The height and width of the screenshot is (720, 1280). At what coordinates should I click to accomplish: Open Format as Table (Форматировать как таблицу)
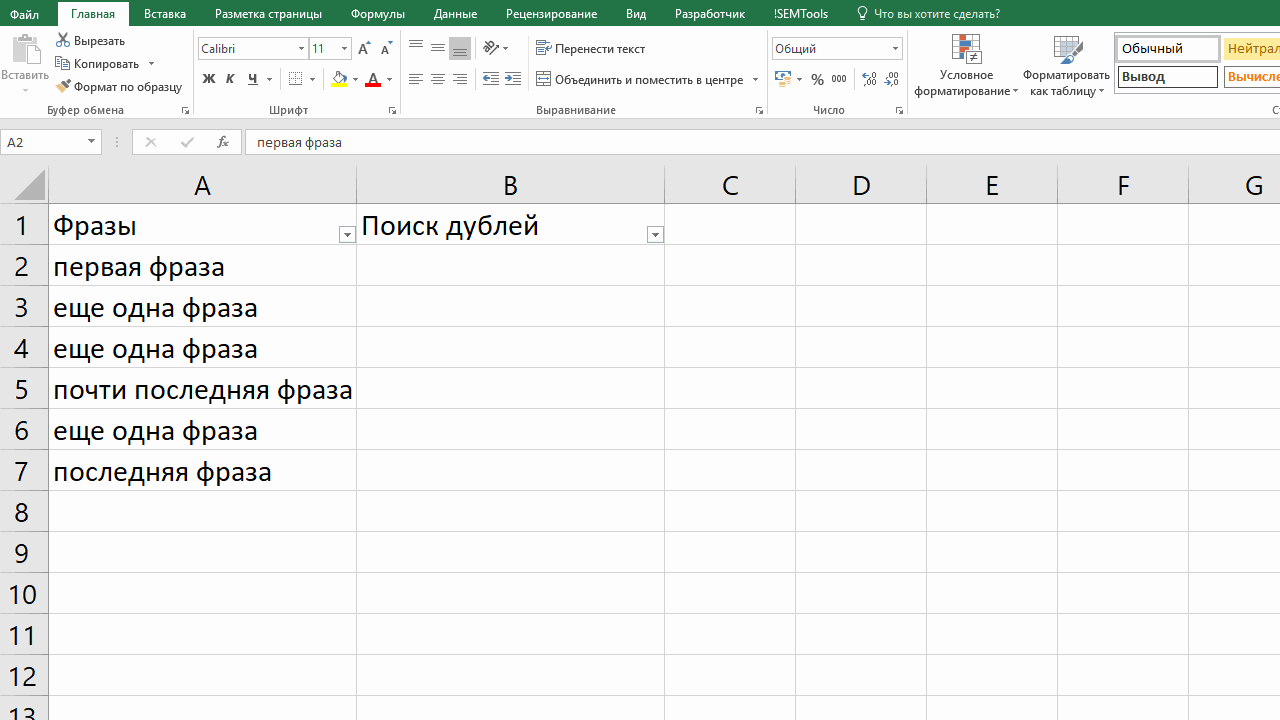coord(1067,66)
